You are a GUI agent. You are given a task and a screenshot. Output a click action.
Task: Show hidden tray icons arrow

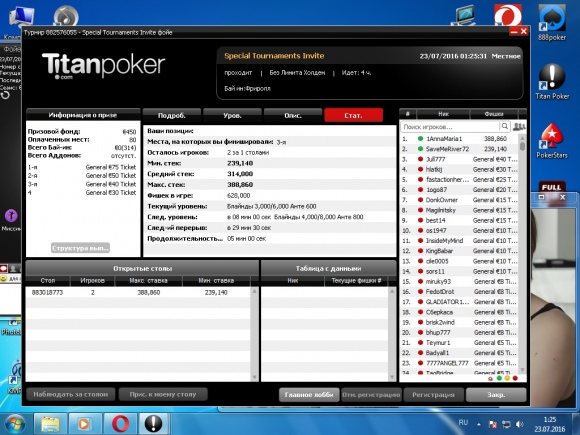479,424
